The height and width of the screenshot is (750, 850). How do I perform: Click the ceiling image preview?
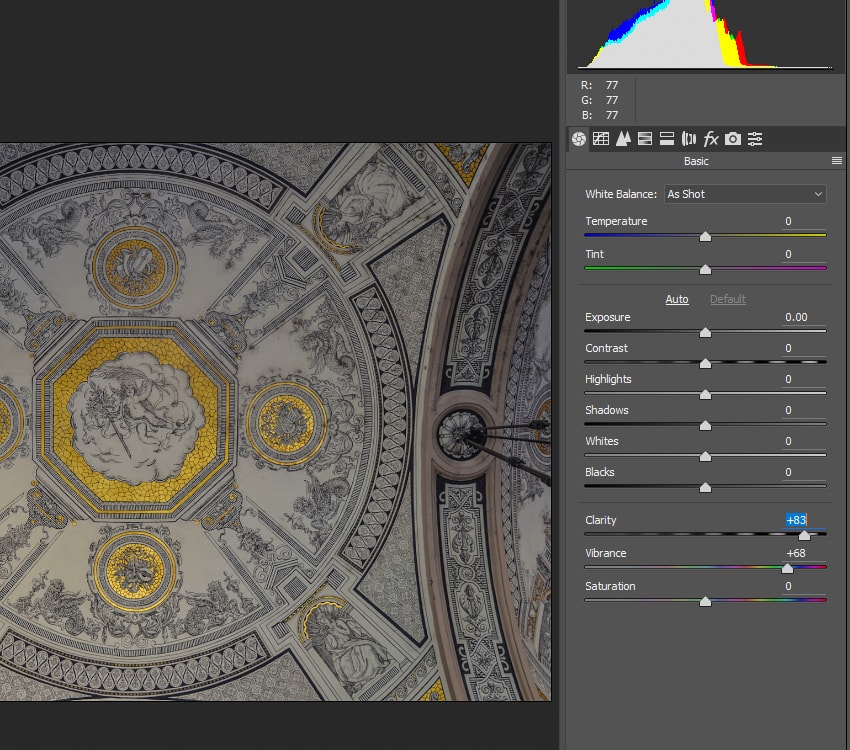pyautogui.click(x=275, y=422)
